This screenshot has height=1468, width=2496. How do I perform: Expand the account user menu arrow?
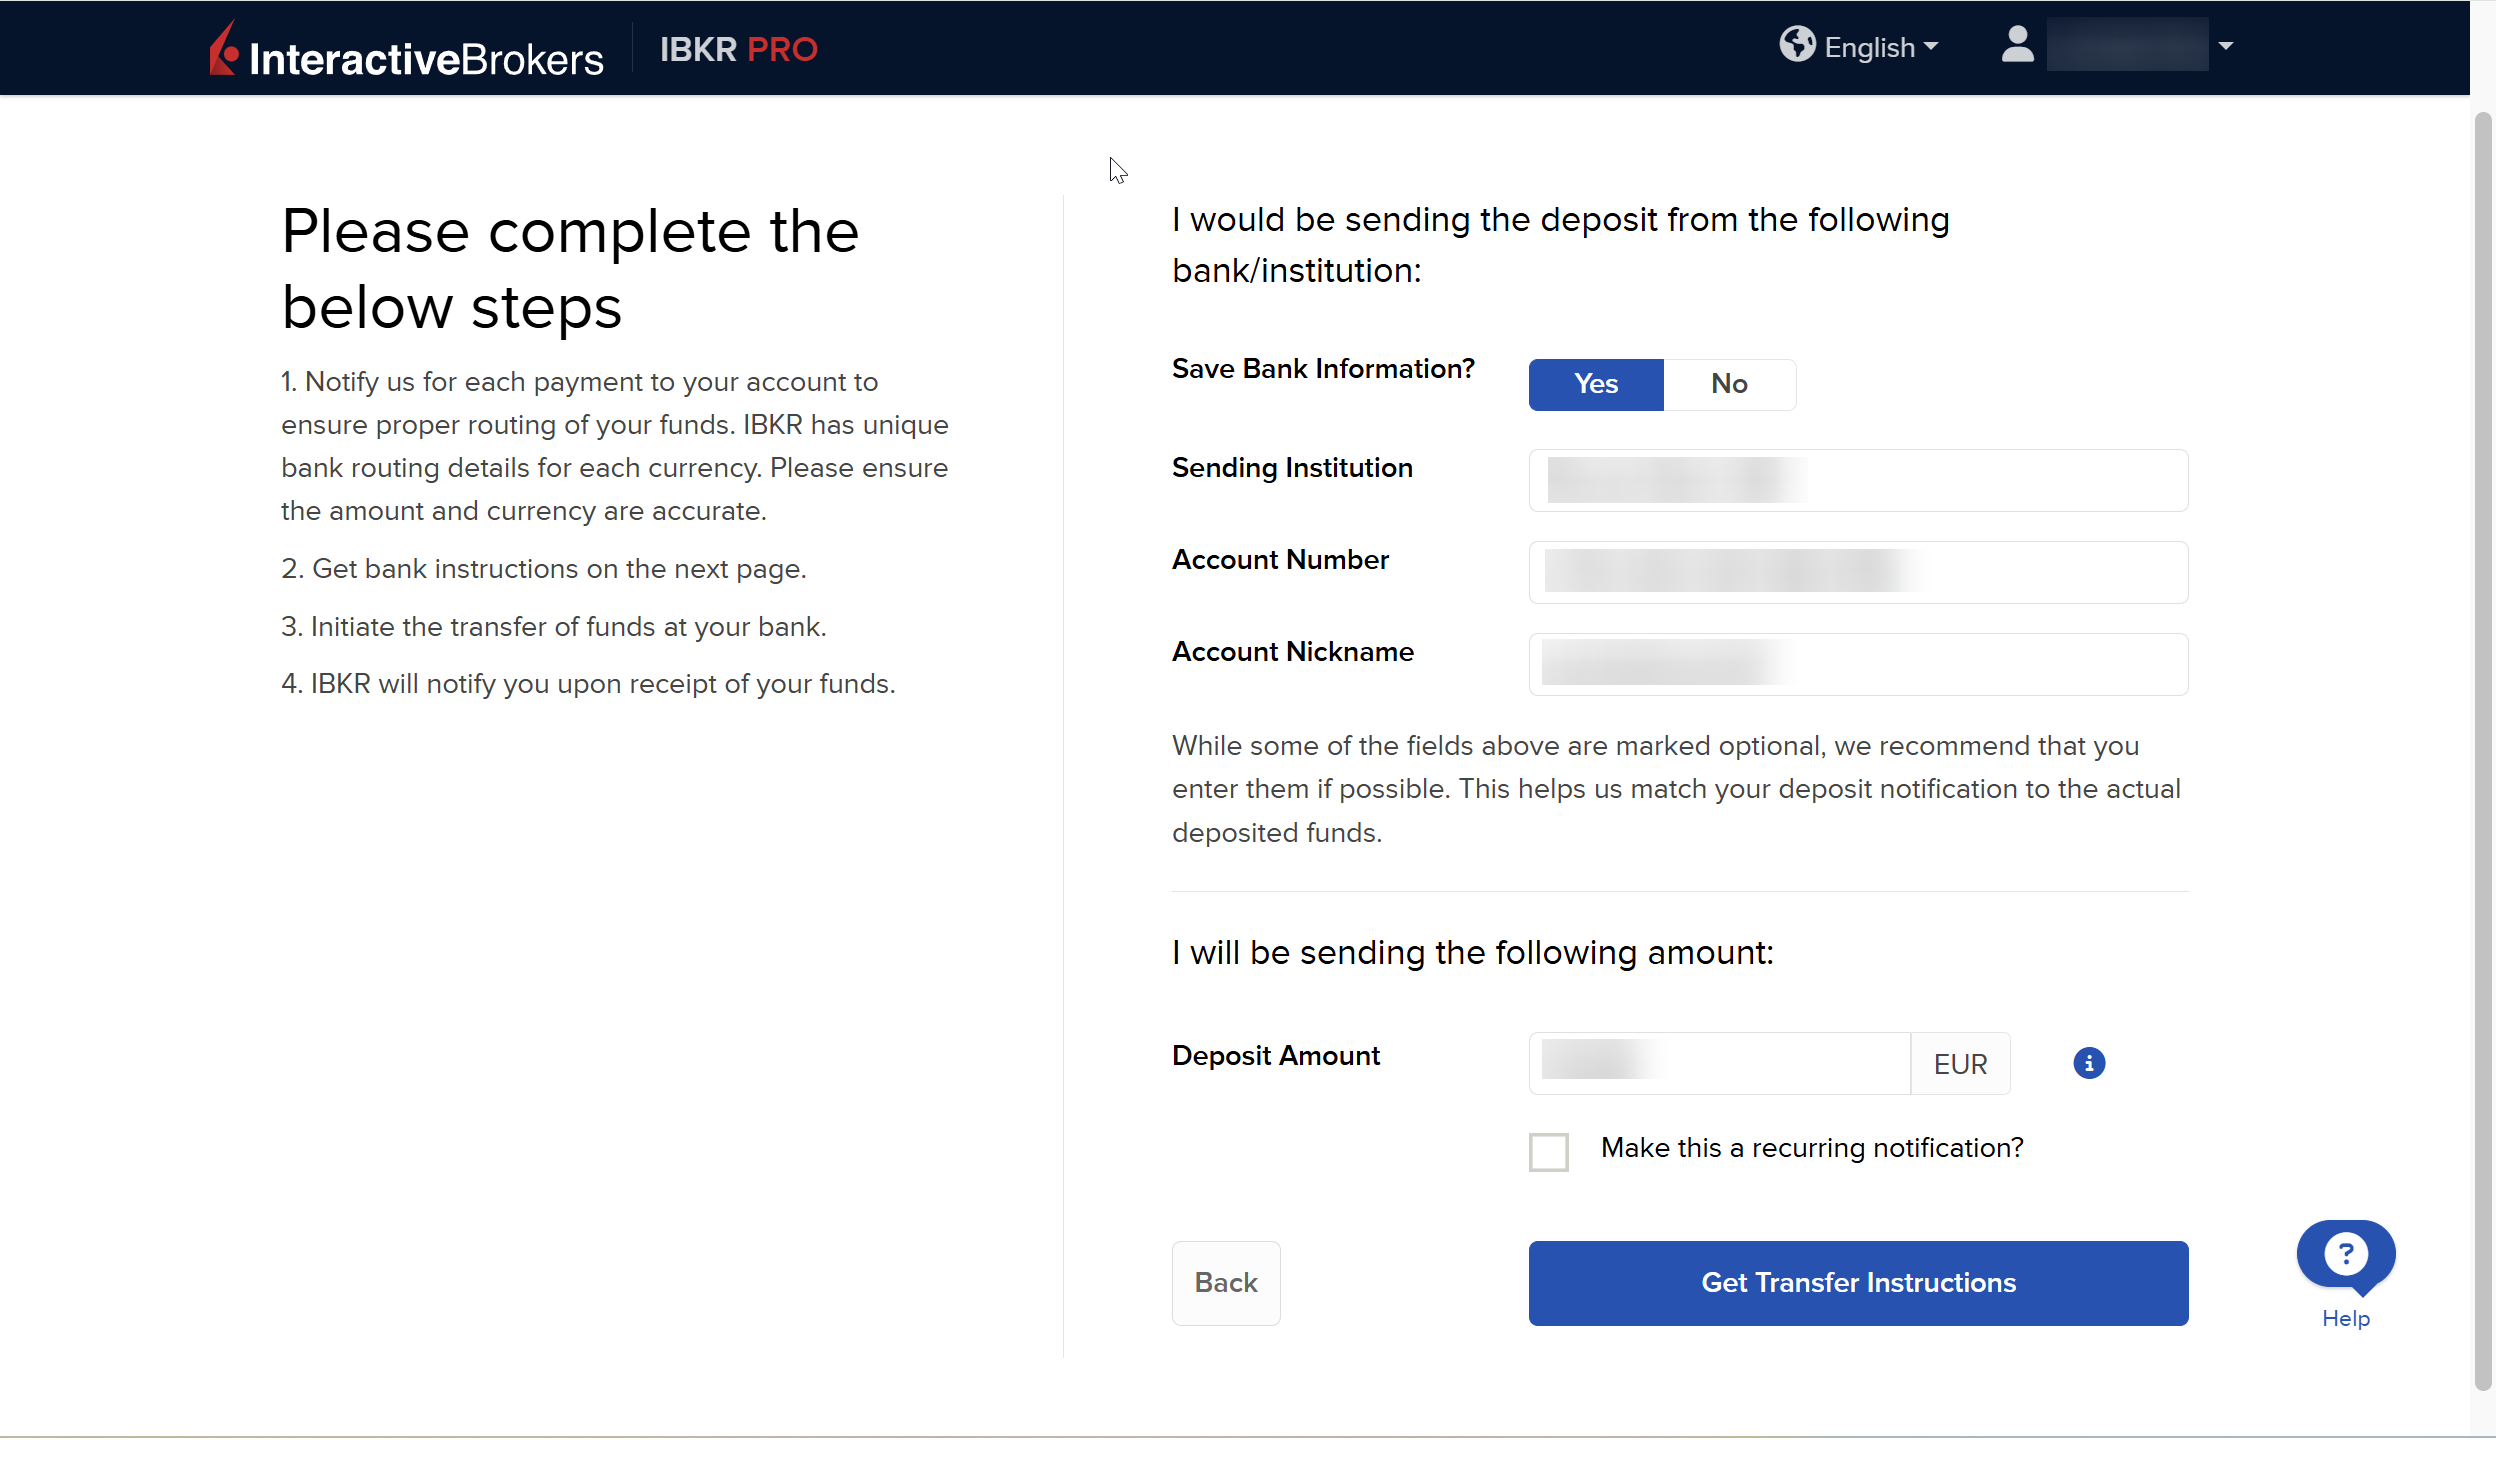click(2226, 46)
